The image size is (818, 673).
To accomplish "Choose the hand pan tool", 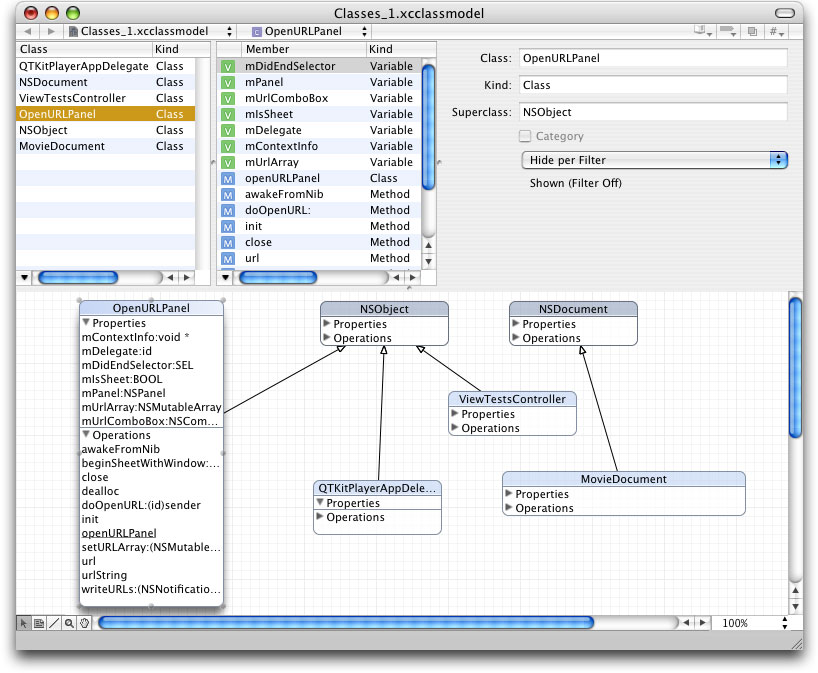I will [x=85, y=623].
